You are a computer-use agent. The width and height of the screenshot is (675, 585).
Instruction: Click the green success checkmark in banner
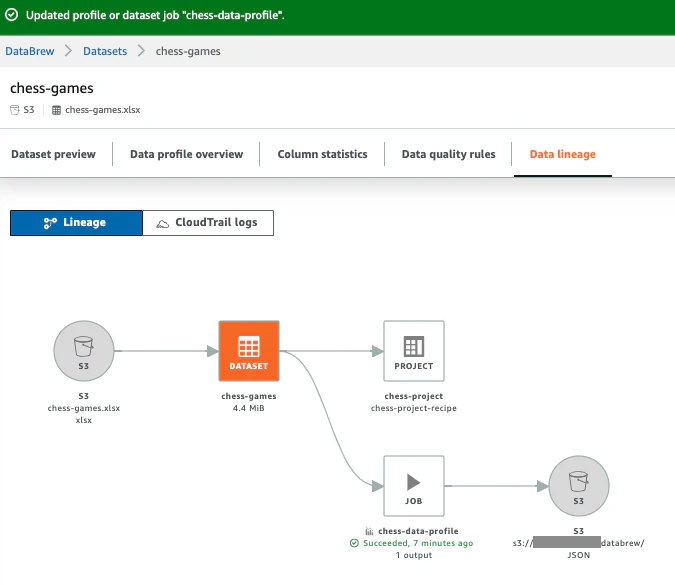pos(12,15)
